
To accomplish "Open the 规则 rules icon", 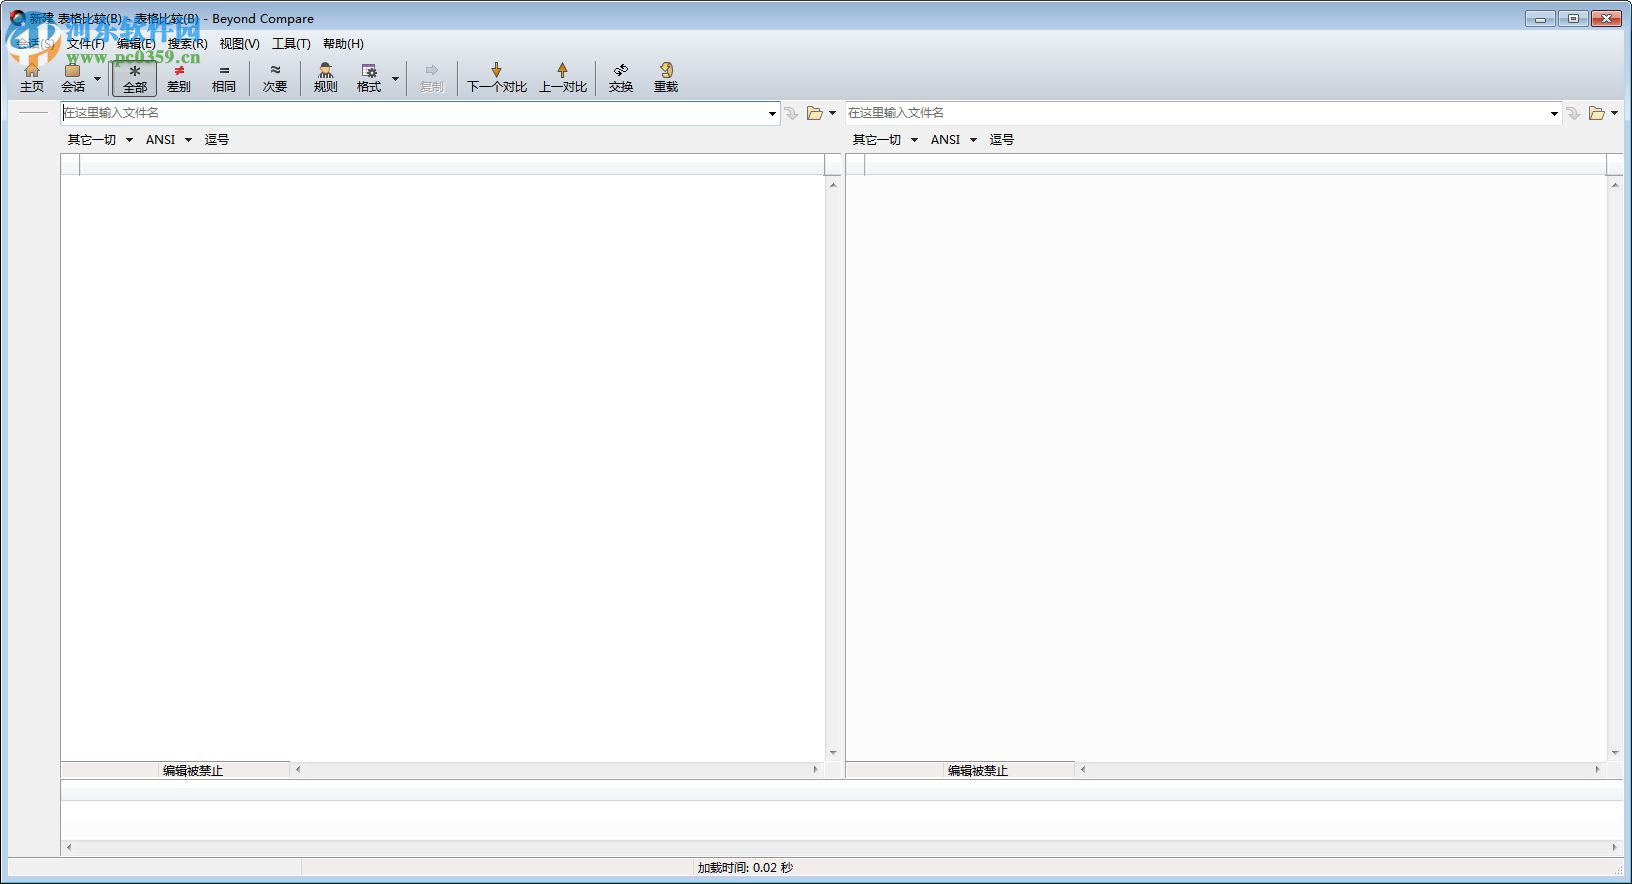I will tap(326, 78).
